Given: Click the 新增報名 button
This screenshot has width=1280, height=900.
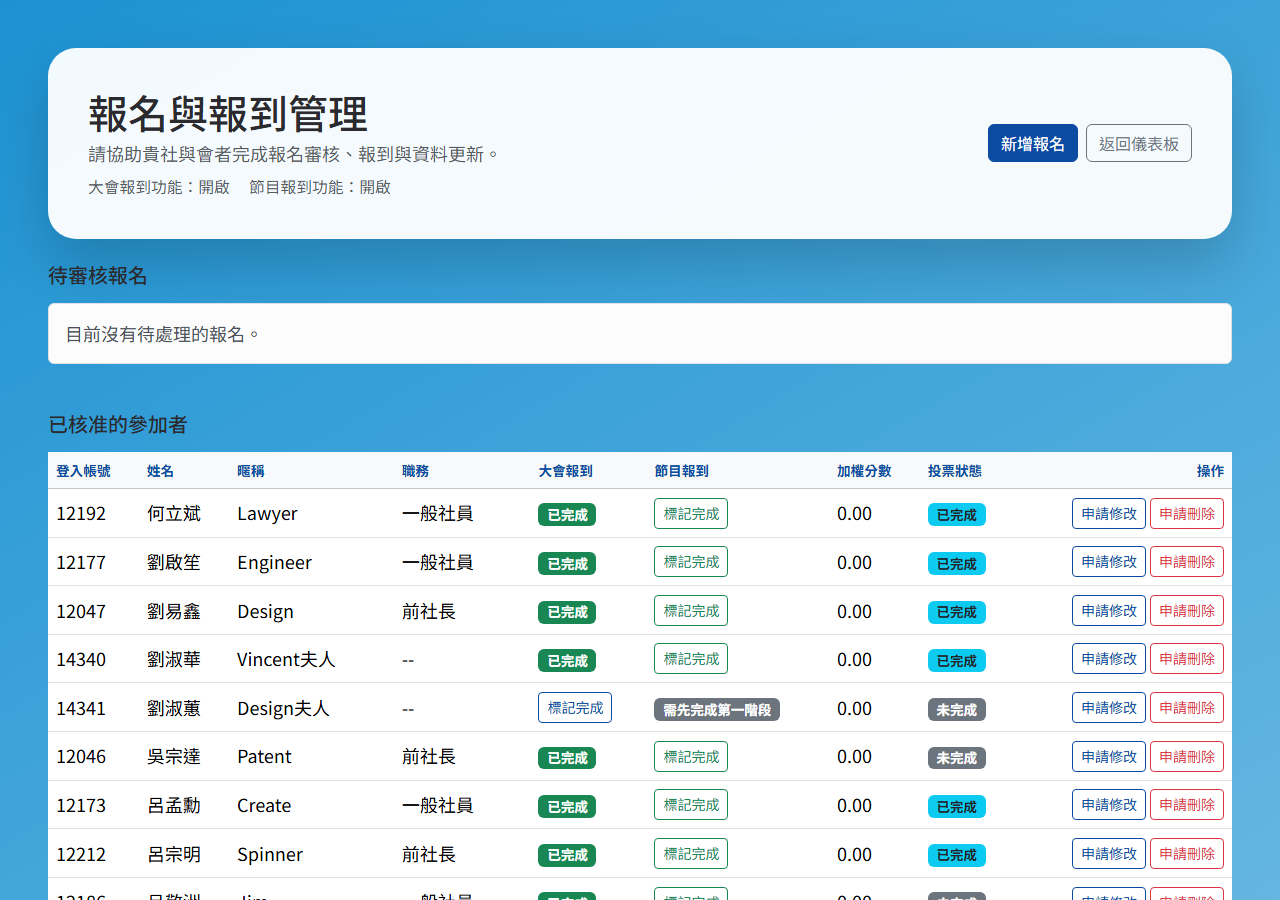Looking at the screenshot, I should pyautogui.click(x=1032, y=143).
